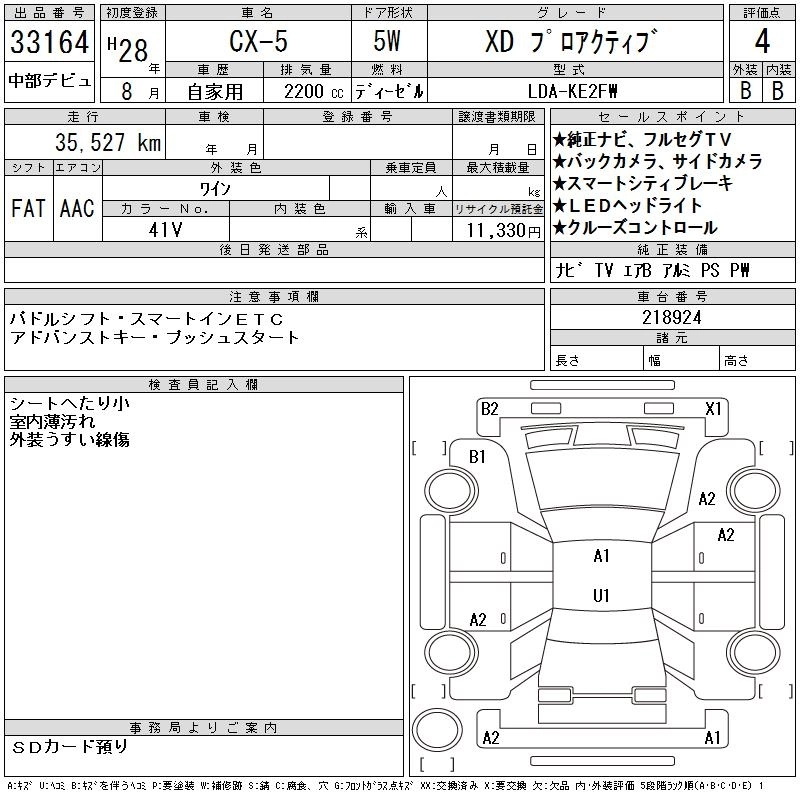The image size is (800, 800).
Task: Select the overall evaluation score 4
Action: click(762, 41)
